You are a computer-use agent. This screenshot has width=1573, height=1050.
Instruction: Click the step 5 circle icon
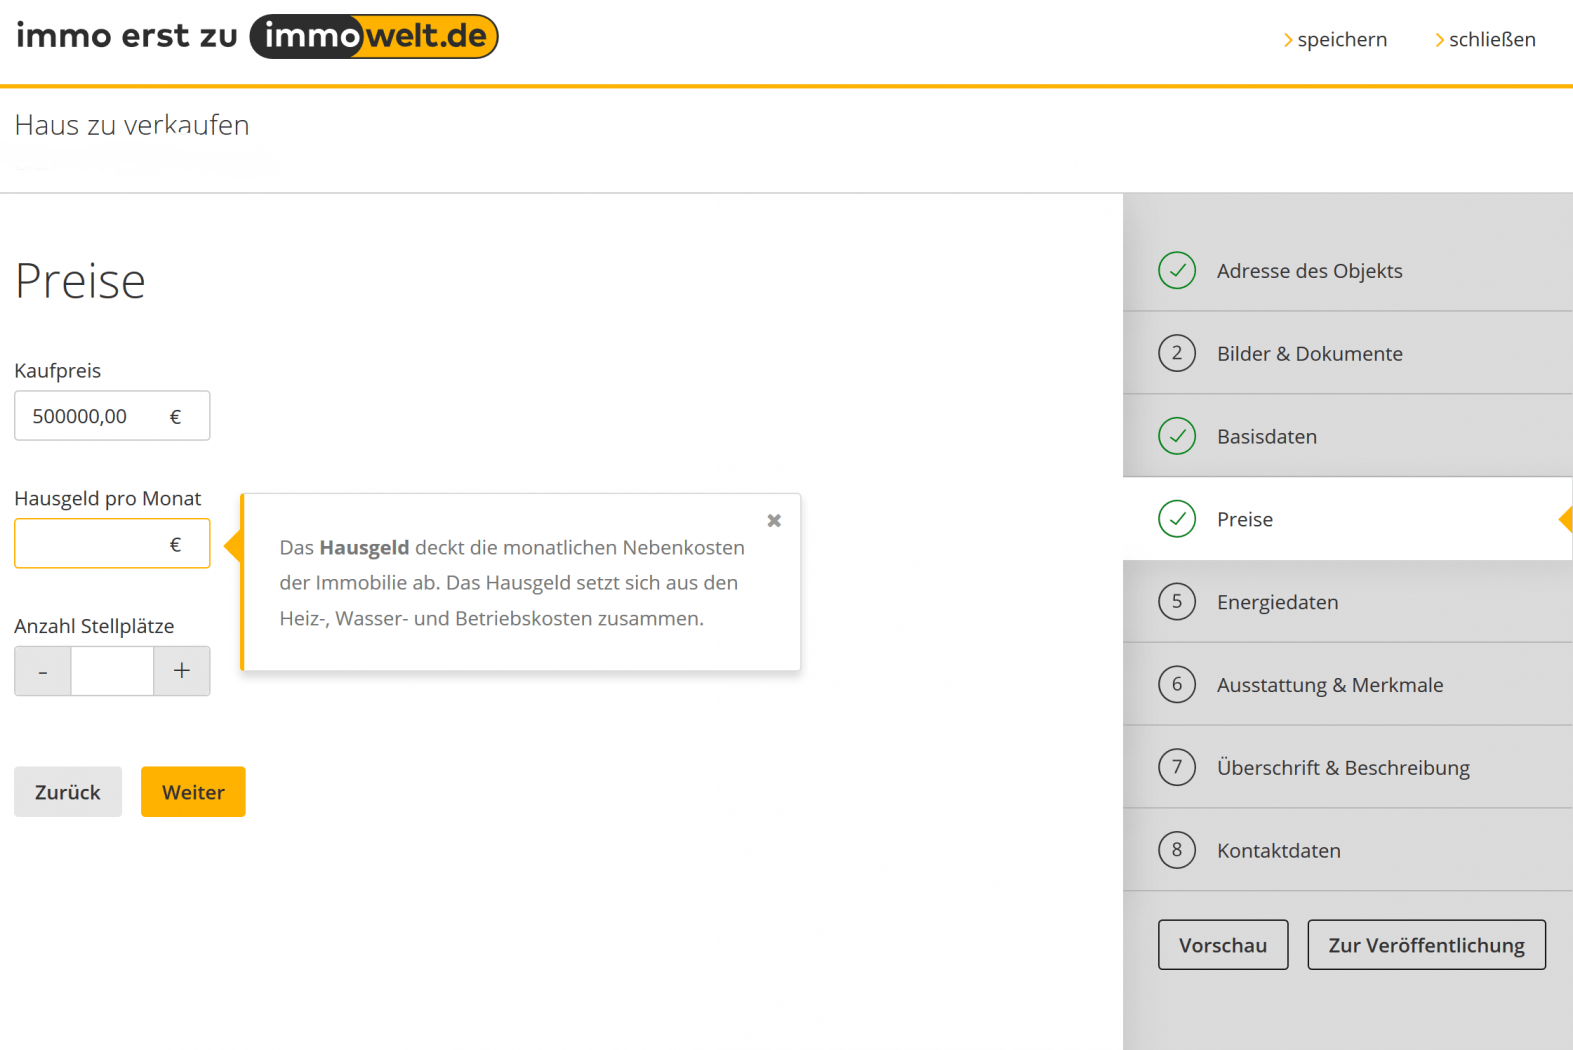pyautogui.click(x=1177, y=602)
